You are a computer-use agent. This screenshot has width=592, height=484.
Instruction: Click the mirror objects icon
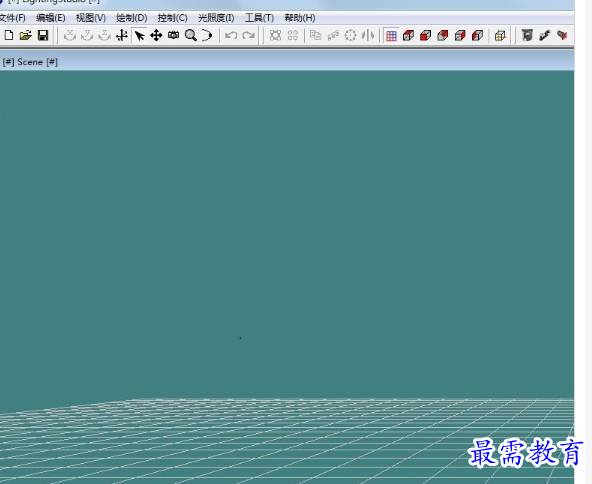pyautogui.click(x=368, y=35)
